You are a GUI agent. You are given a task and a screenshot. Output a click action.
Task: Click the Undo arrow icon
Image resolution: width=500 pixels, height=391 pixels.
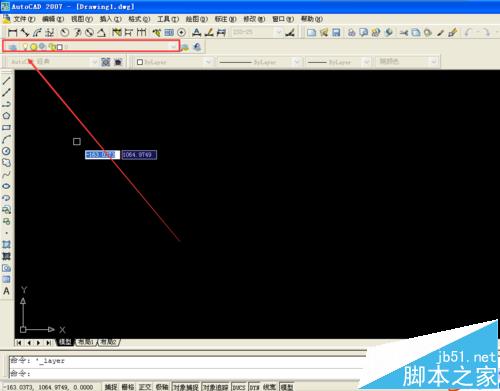pos(468,32)
